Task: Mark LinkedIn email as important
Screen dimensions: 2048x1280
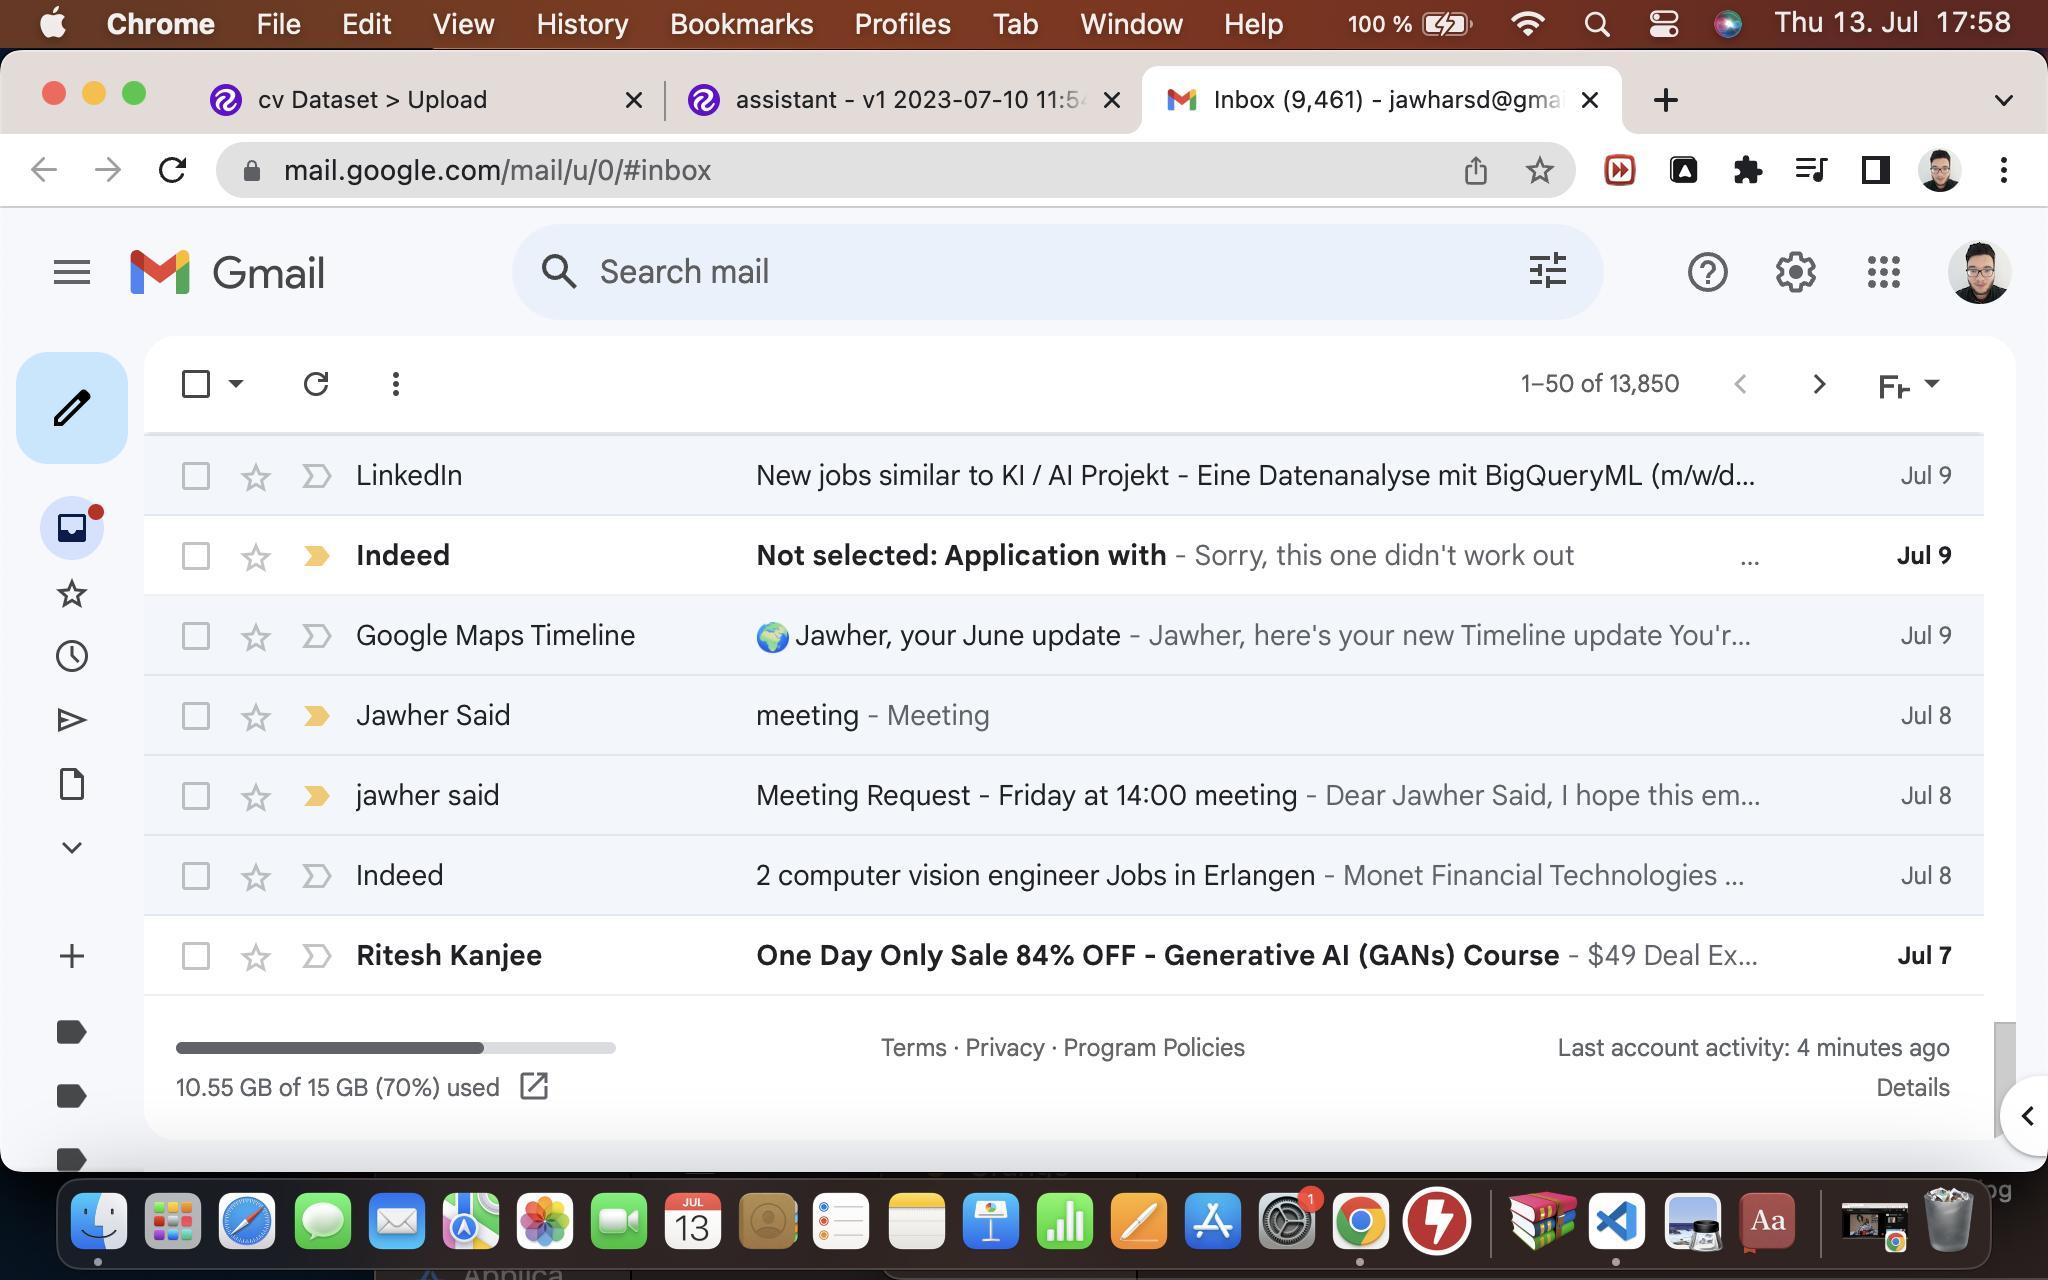Action: 316,476
